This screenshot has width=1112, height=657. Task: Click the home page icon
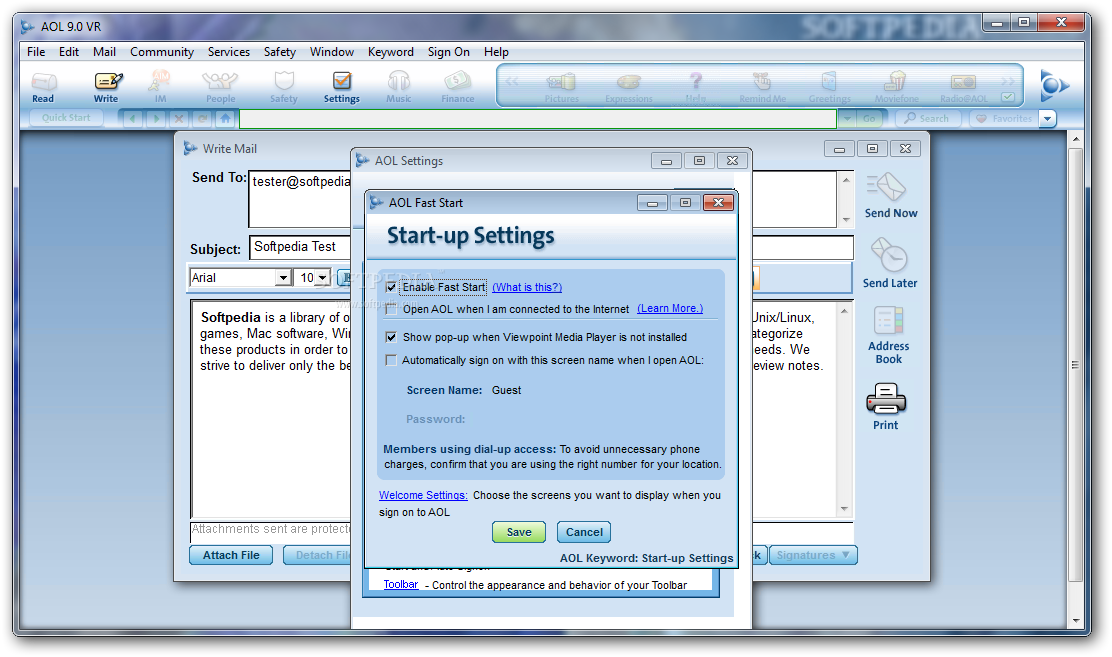tap(226, 118)
